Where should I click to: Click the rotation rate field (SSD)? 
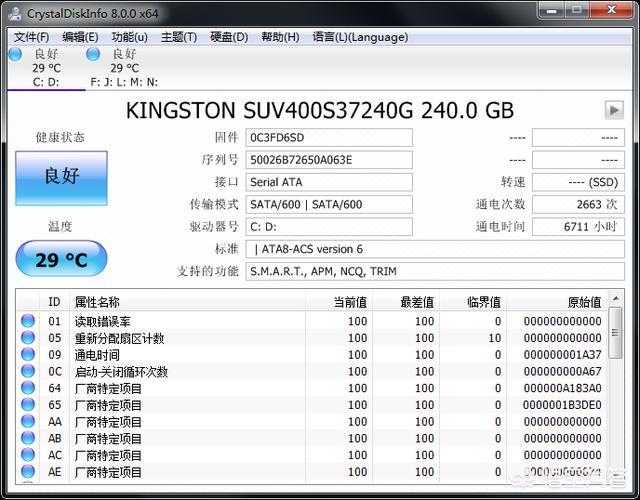(578, 182)
